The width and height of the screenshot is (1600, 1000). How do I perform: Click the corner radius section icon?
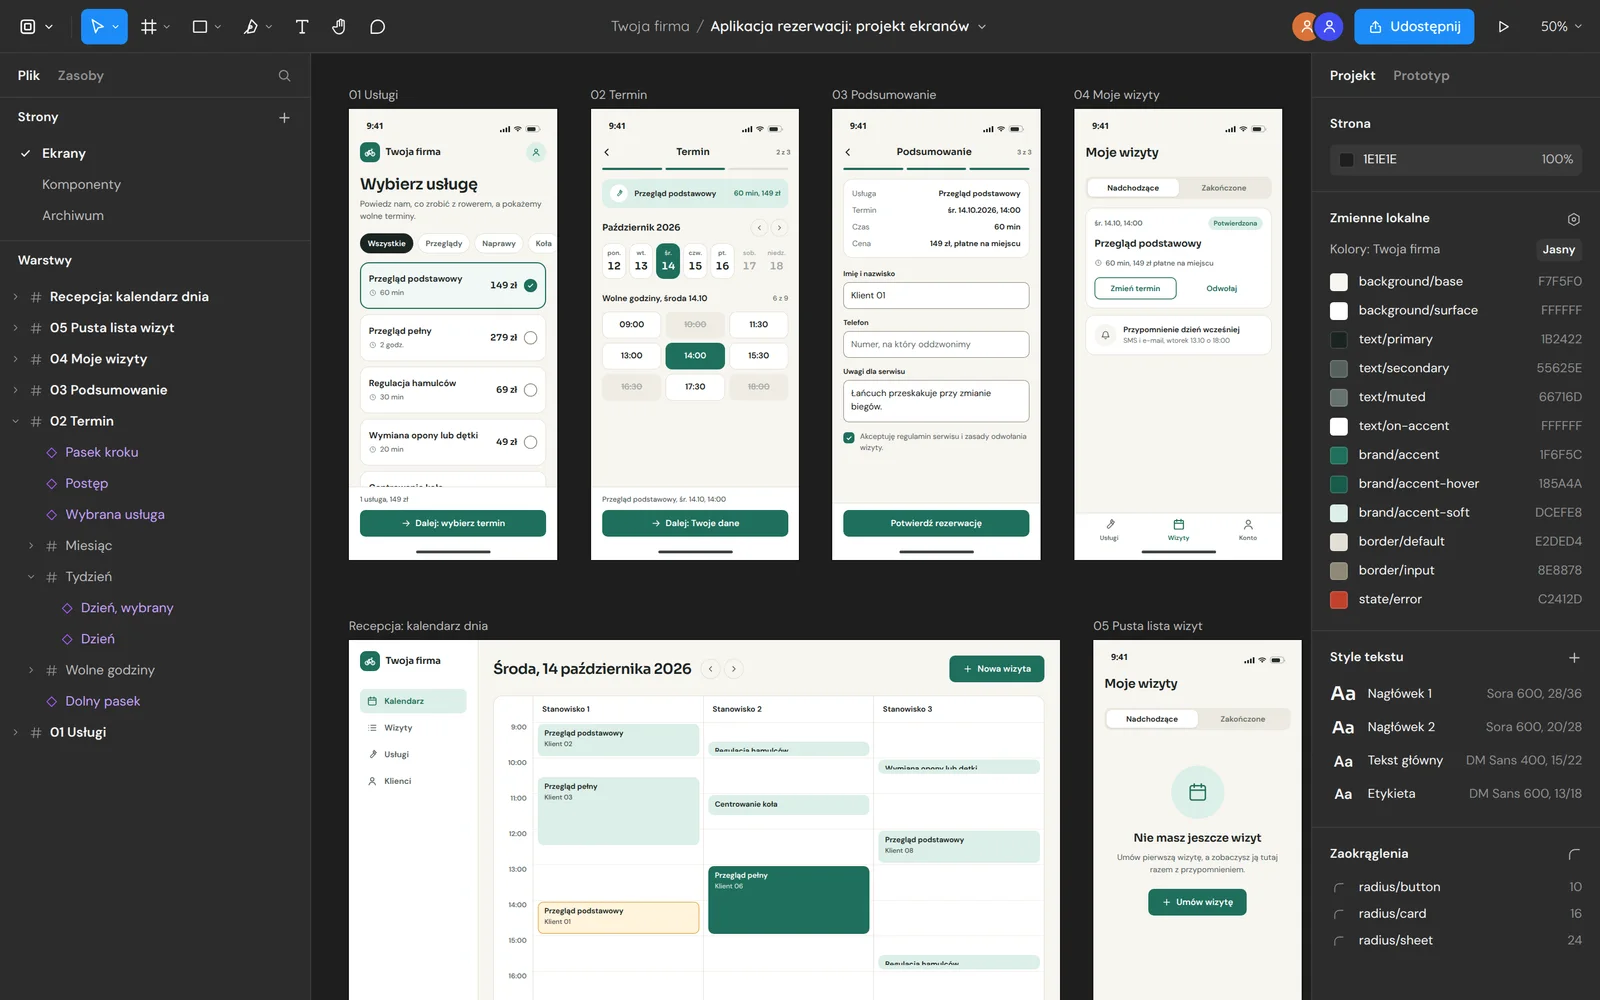[1574, 854]
